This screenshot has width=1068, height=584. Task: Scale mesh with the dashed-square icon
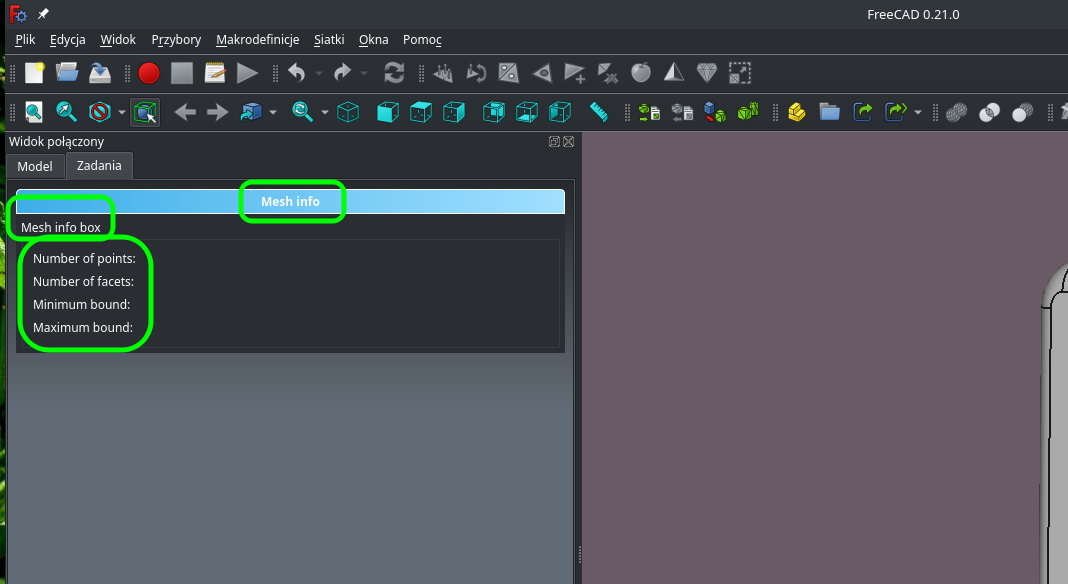point(740,72)
